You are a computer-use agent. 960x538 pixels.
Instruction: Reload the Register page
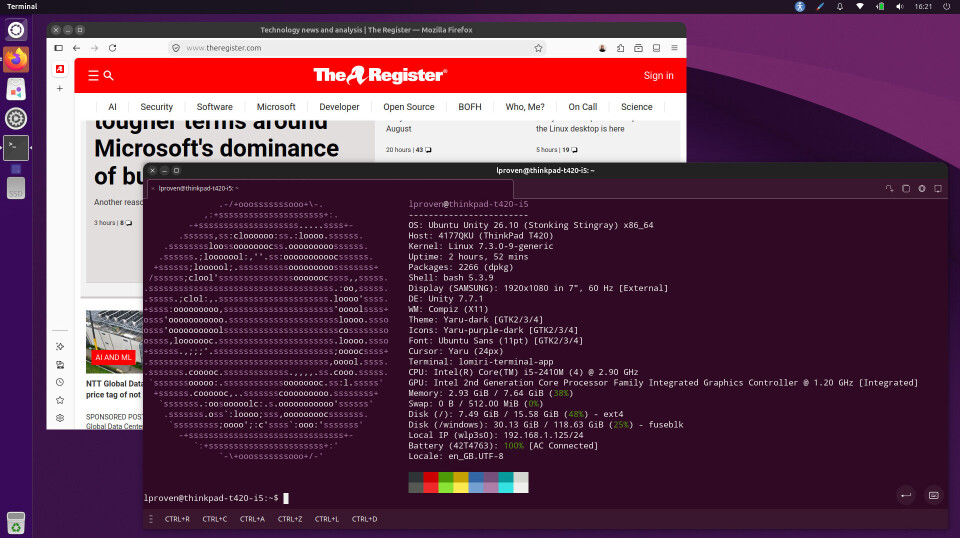click(113, 48)
